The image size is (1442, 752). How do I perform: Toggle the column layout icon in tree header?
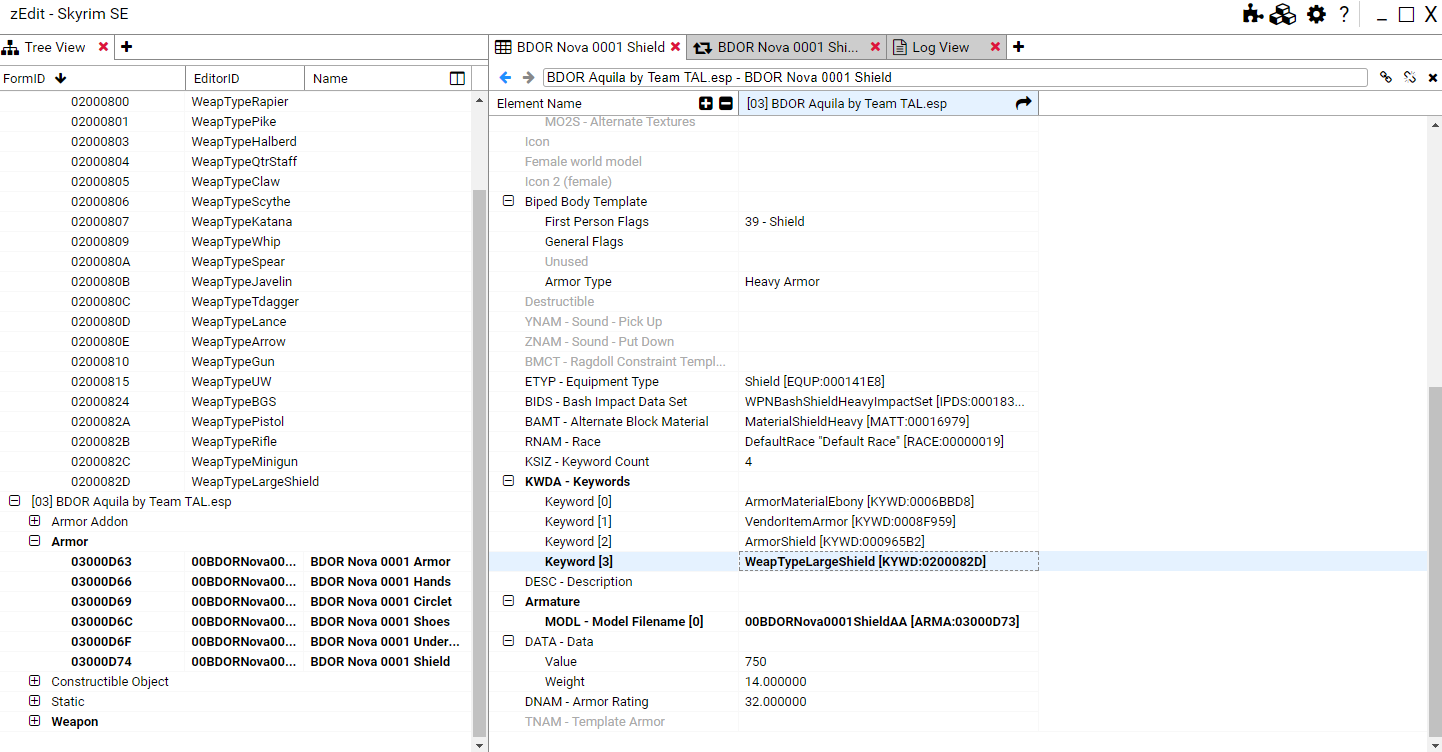(x=457, y=78)
